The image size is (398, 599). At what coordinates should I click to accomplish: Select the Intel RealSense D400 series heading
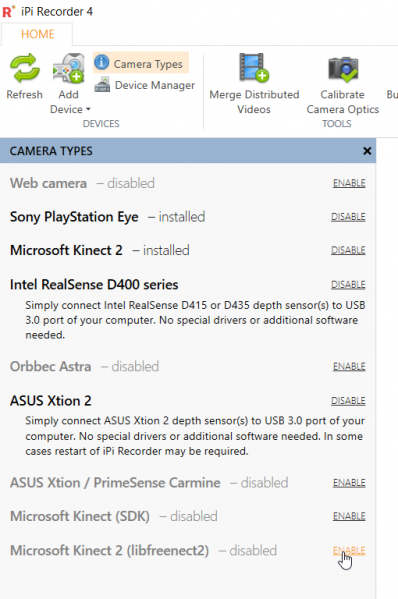coord(94,285)
